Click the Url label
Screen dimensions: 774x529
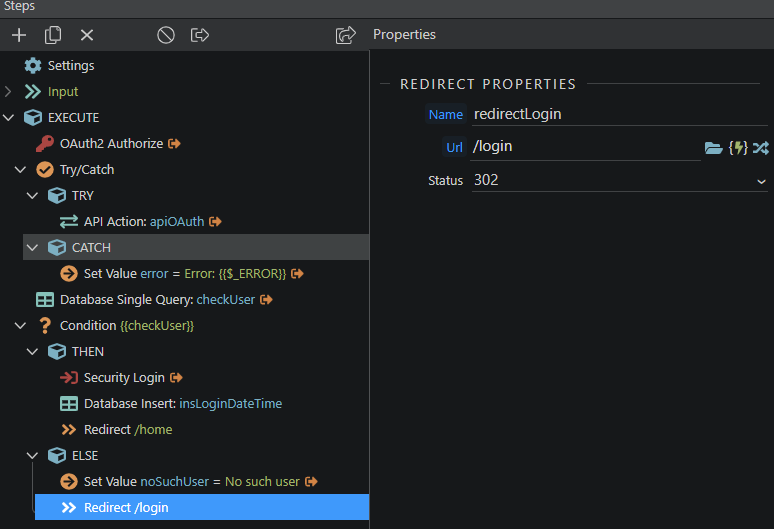coord(454,147)
